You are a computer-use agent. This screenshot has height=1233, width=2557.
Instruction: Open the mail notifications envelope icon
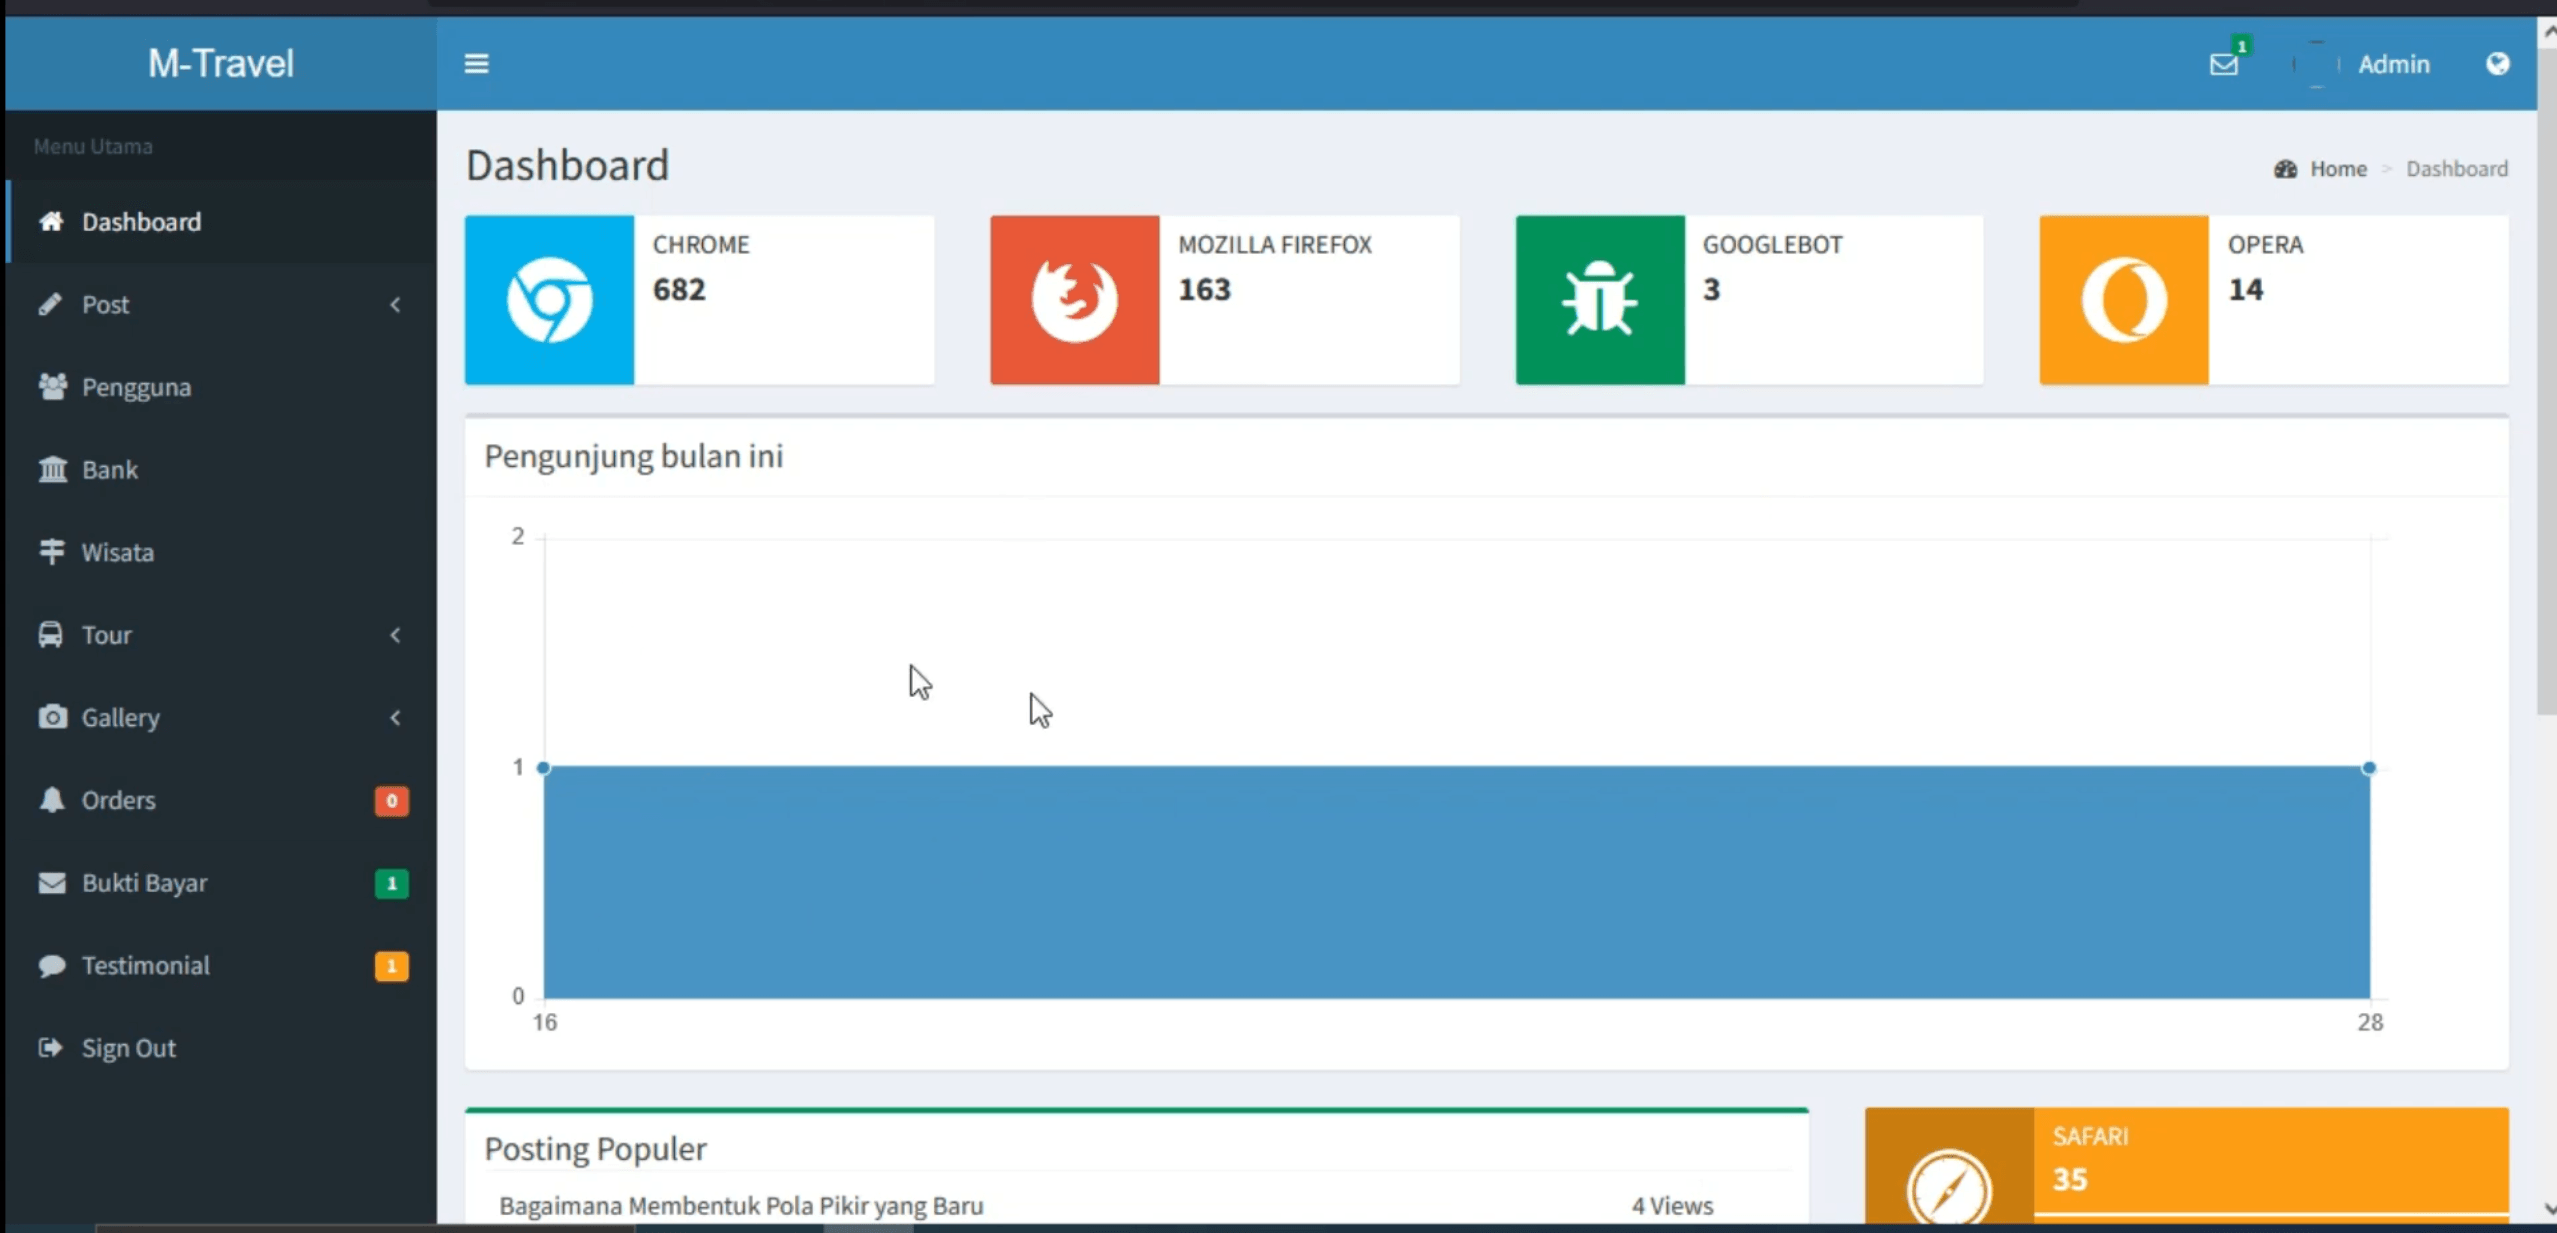tap(2223, 65)
